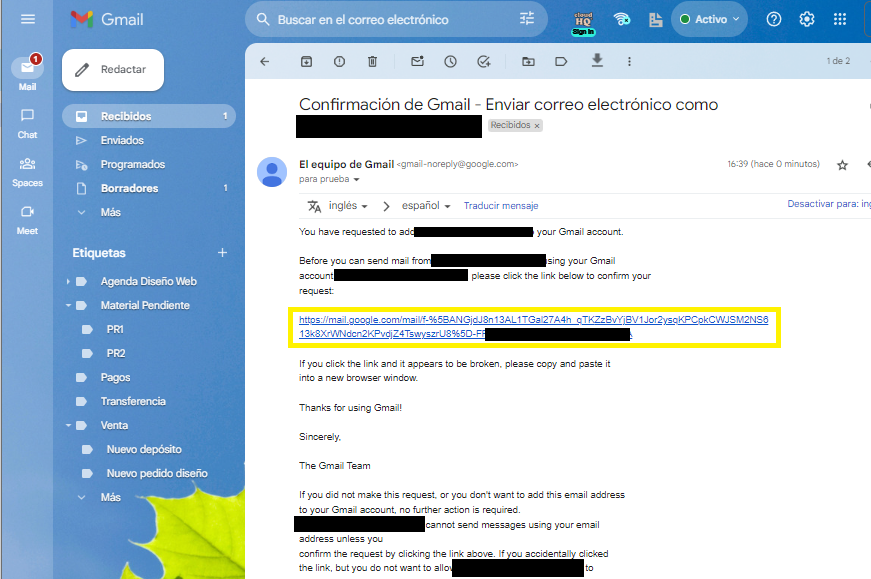Collapse the Material Pendiente label
Image resolution: width=871 pixels, height=579 pixels.
[x=68, y=305]
